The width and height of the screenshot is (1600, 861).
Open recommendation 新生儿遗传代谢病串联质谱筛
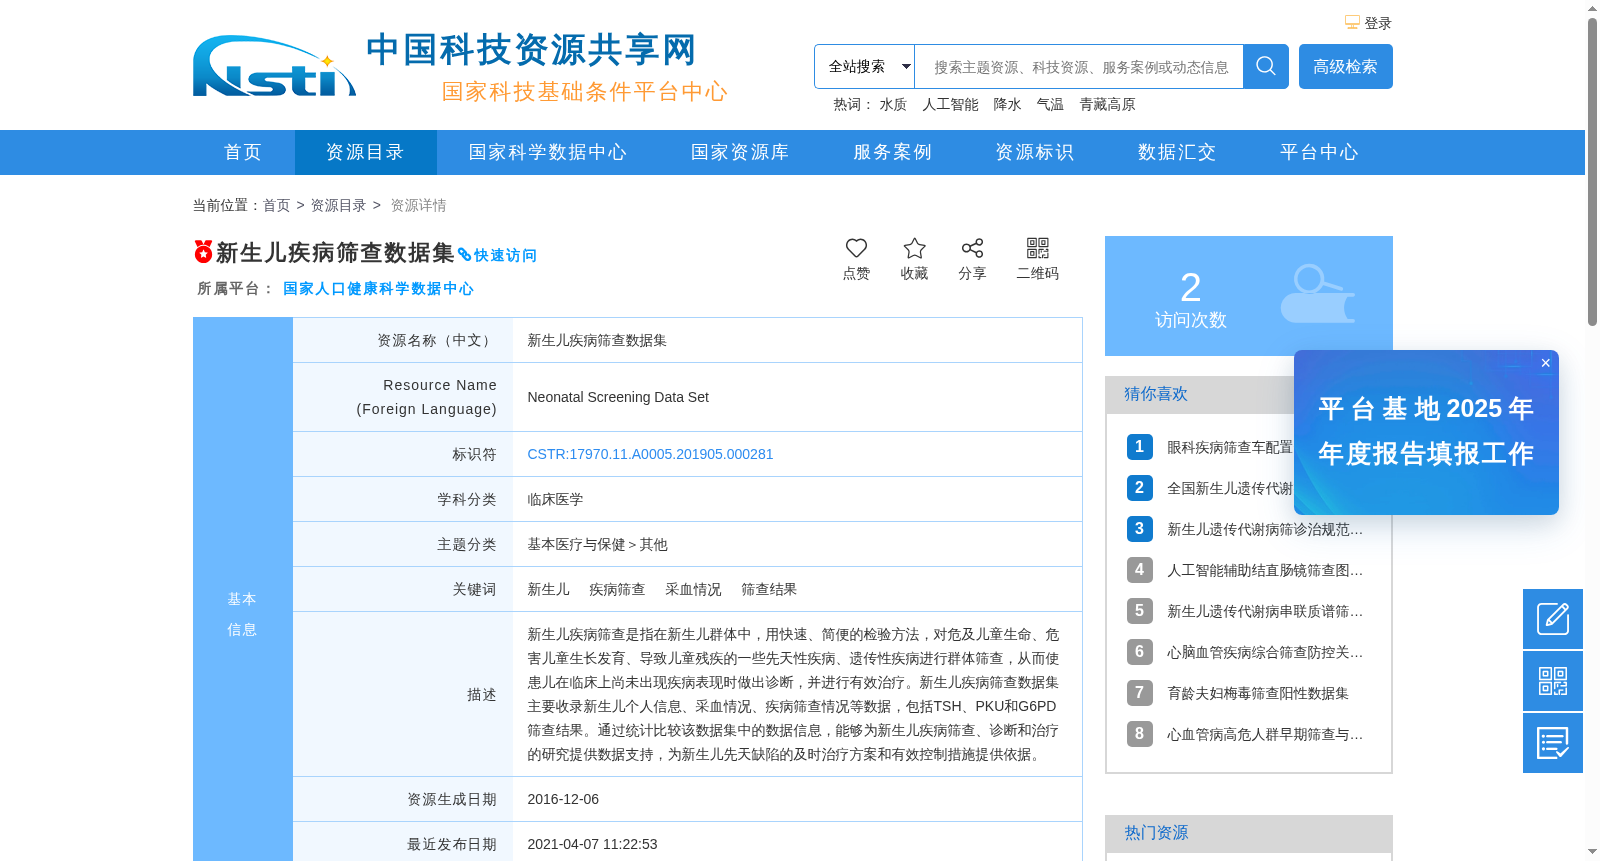1265,611
